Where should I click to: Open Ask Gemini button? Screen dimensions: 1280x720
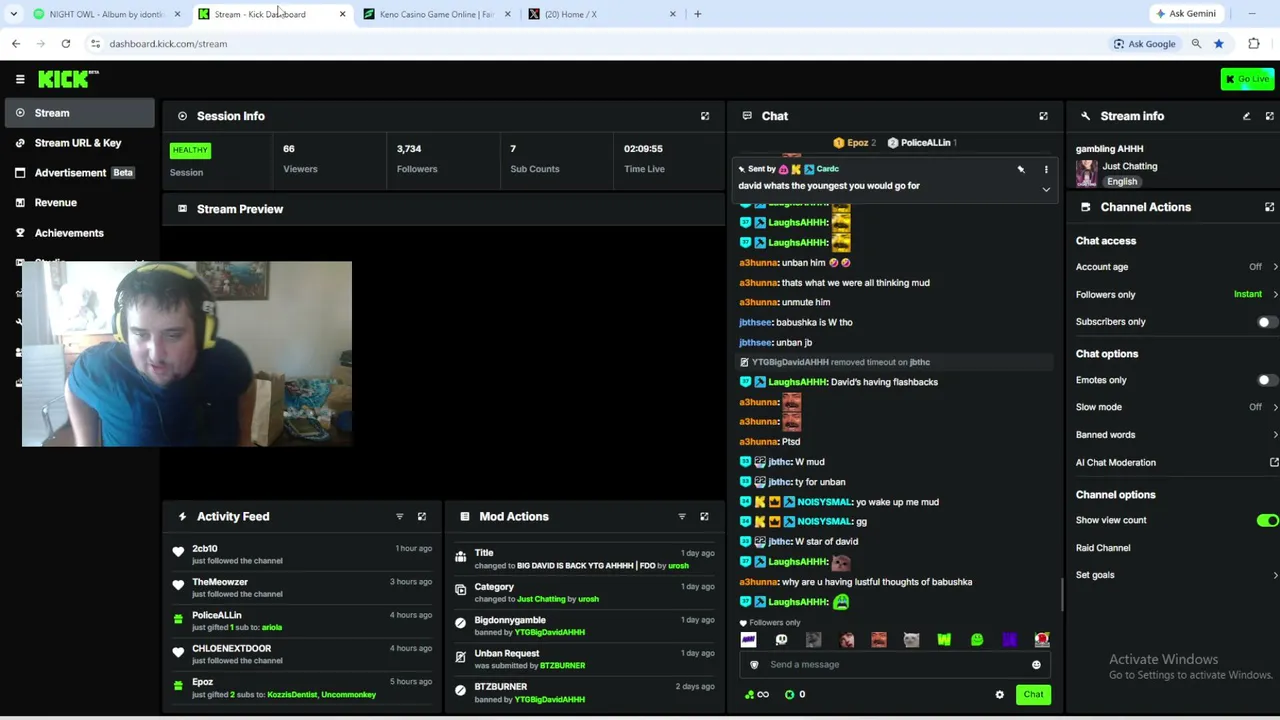click(x=1186, y=14)
